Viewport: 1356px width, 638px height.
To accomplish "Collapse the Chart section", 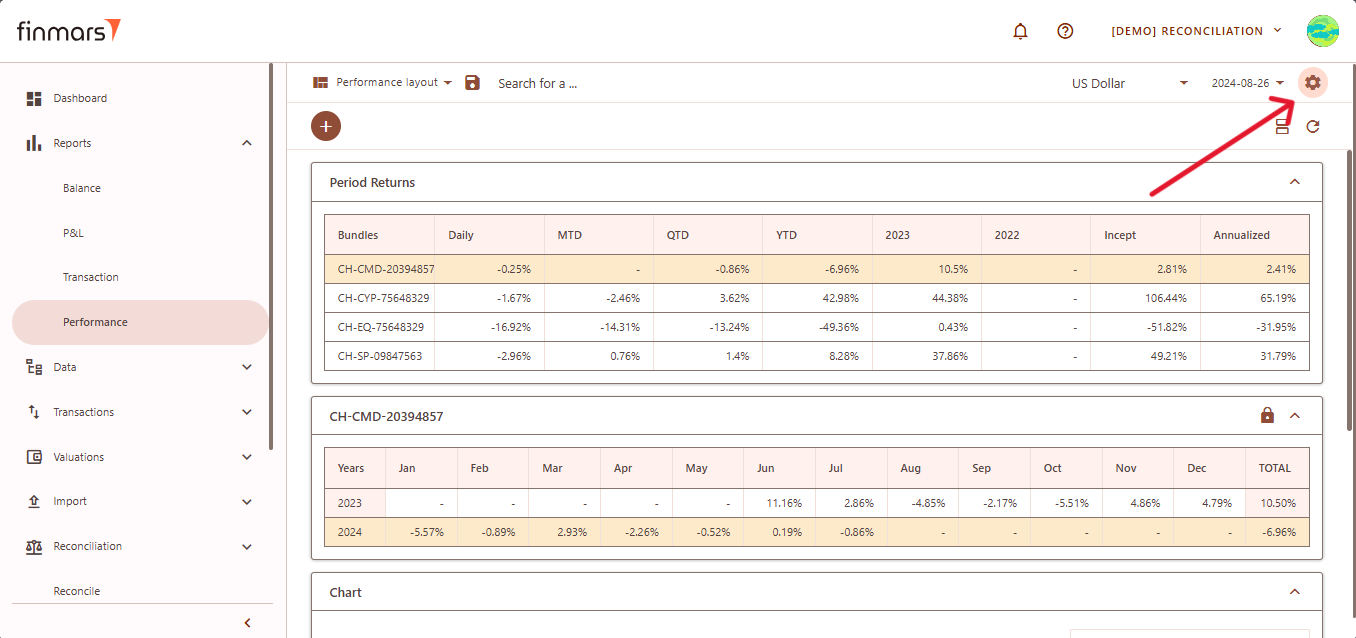I will point(1294,592).
